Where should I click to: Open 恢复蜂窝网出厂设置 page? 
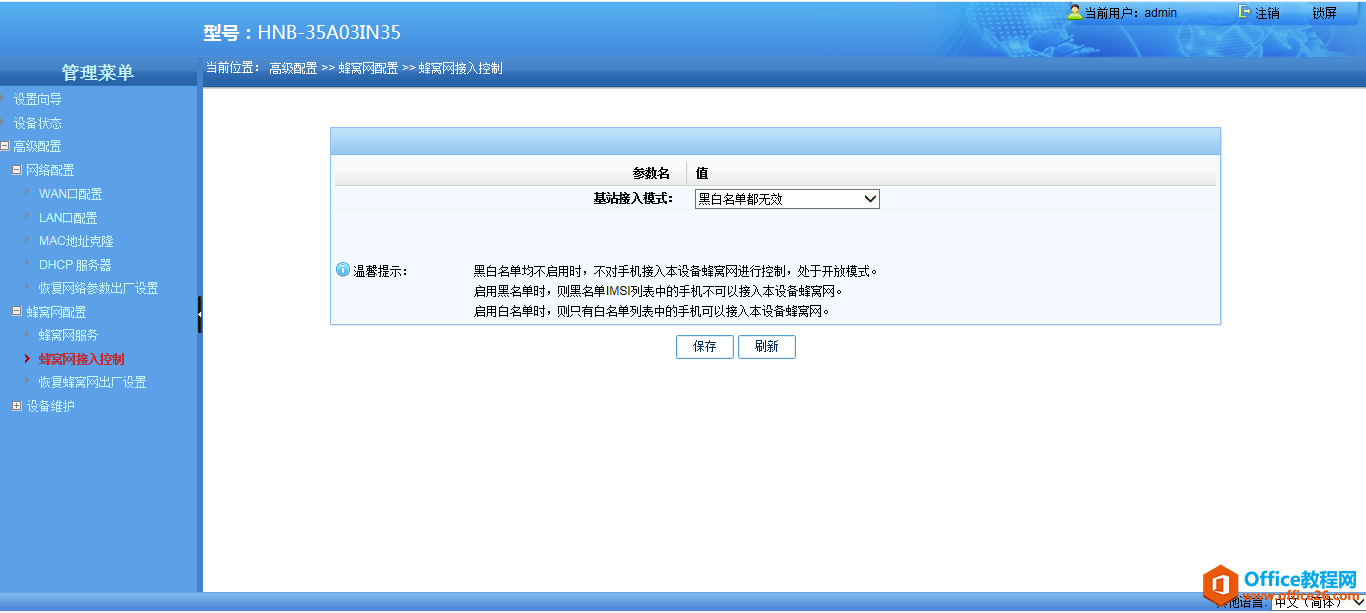pos(92,382)
